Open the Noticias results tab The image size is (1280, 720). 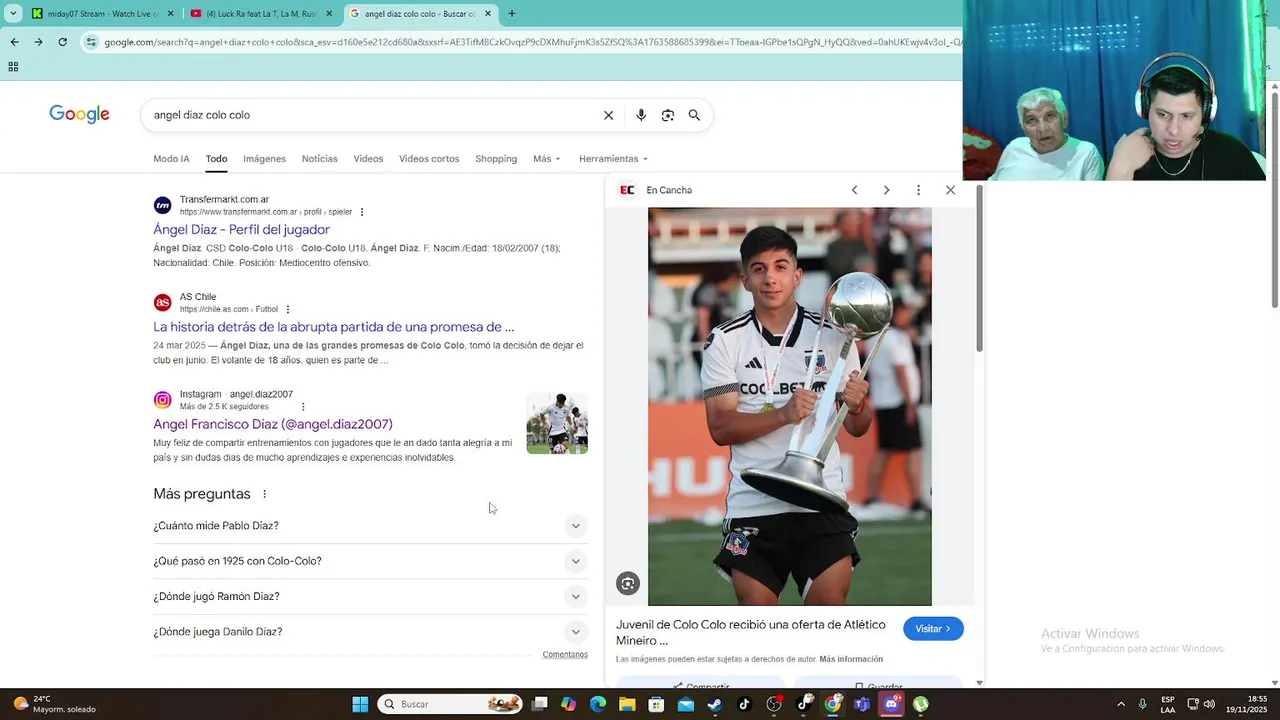[x=320, y=159]
